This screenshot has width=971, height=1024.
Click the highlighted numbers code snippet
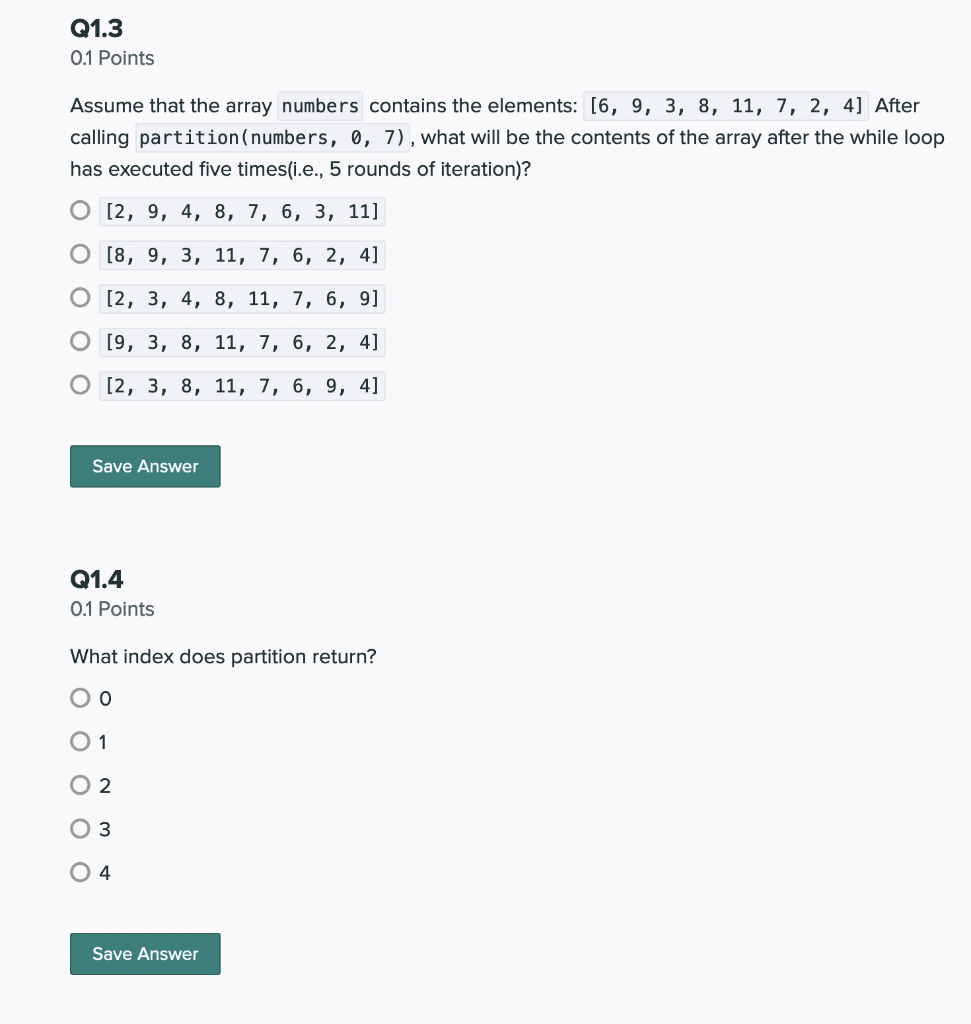pos(320,105)
